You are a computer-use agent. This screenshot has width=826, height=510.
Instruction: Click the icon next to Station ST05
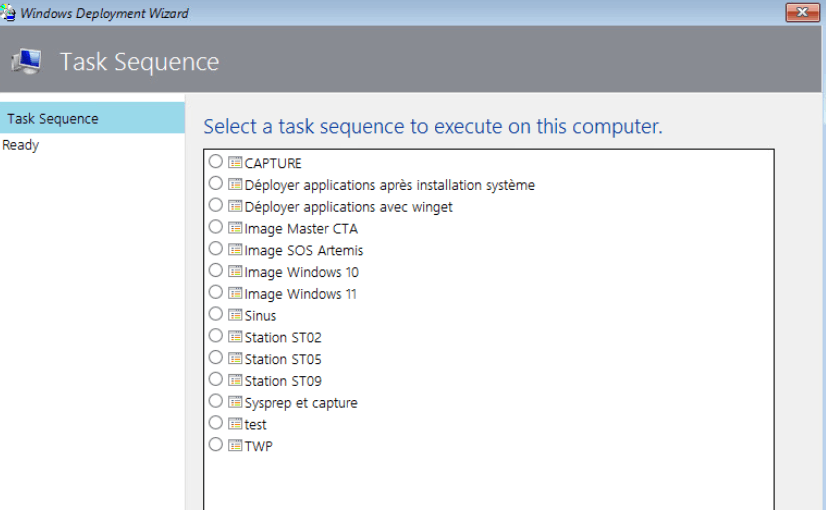[235, 359]
